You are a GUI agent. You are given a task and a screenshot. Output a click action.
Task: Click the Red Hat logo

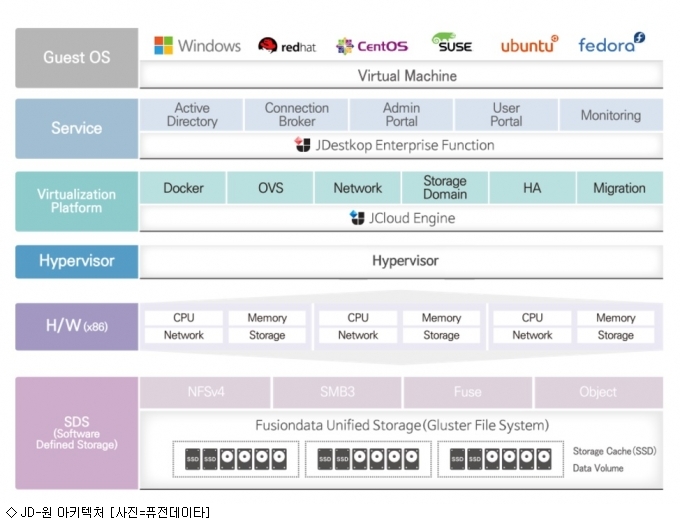pyautogui.click(x=287, y=46)
